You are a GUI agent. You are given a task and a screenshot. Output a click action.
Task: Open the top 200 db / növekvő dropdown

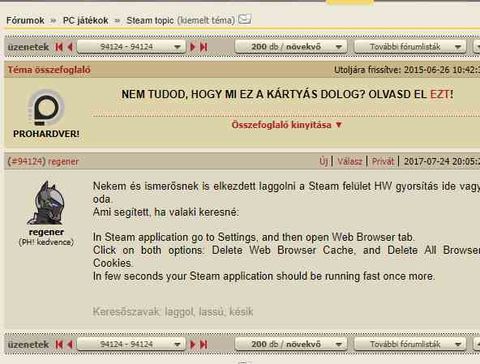point(291,47)
